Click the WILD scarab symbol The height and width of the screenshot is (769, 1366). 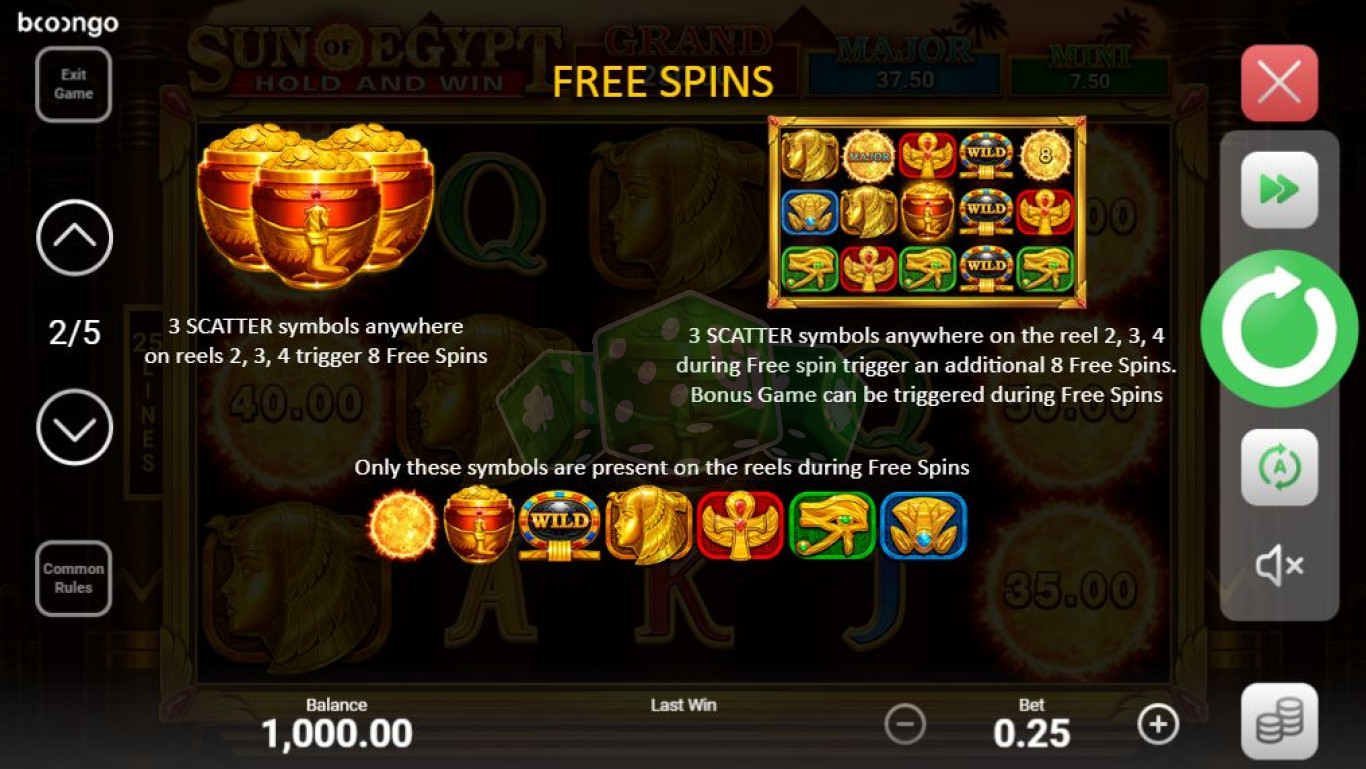(559, 524)
